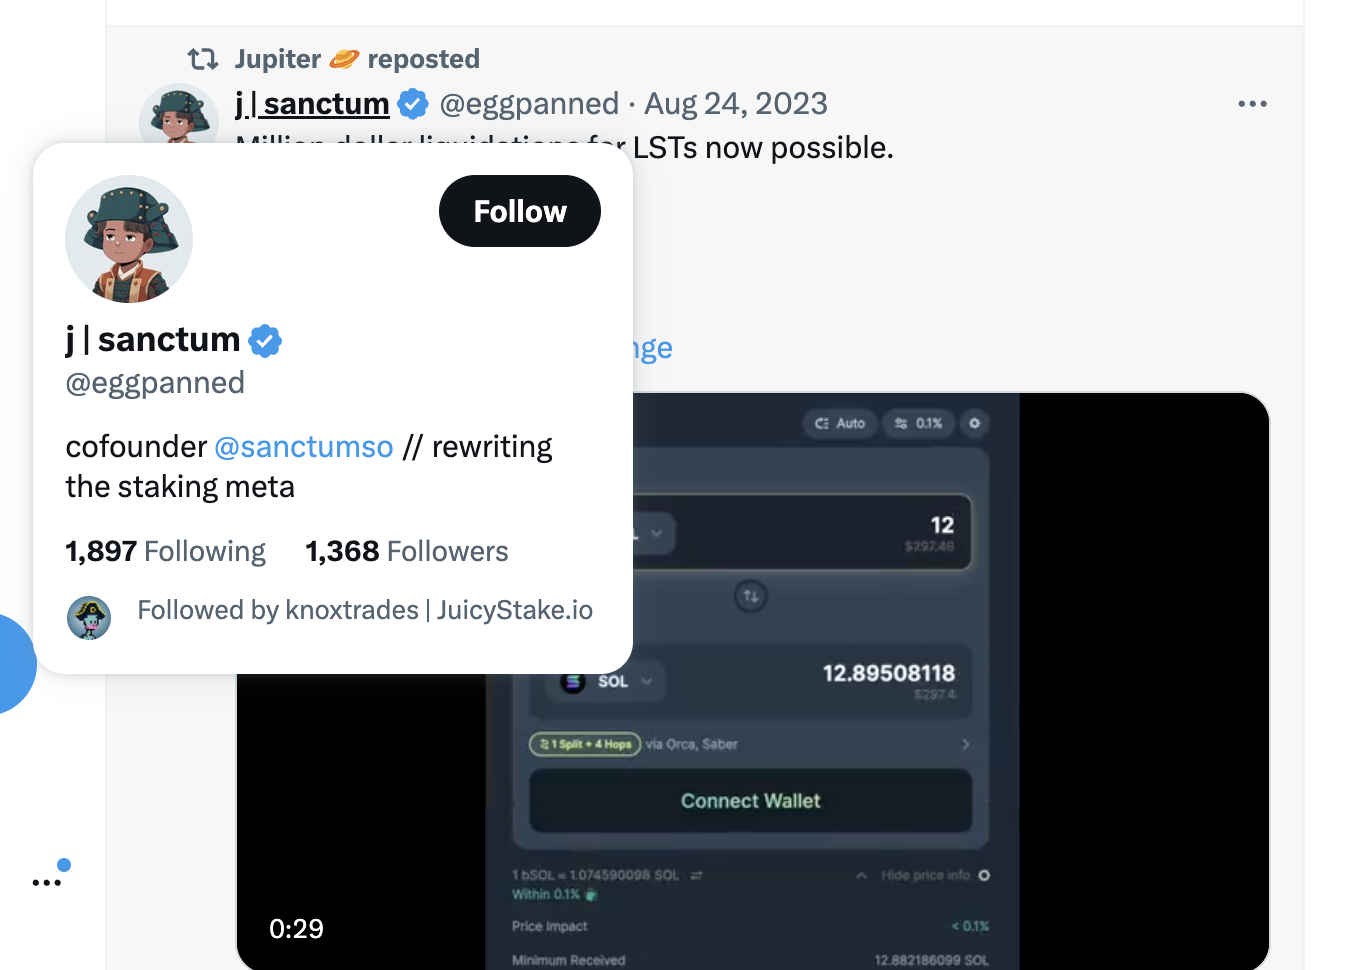1364x970 pixels.
Task: Expand the route details chevron
Action: click(x=965, y=744)
